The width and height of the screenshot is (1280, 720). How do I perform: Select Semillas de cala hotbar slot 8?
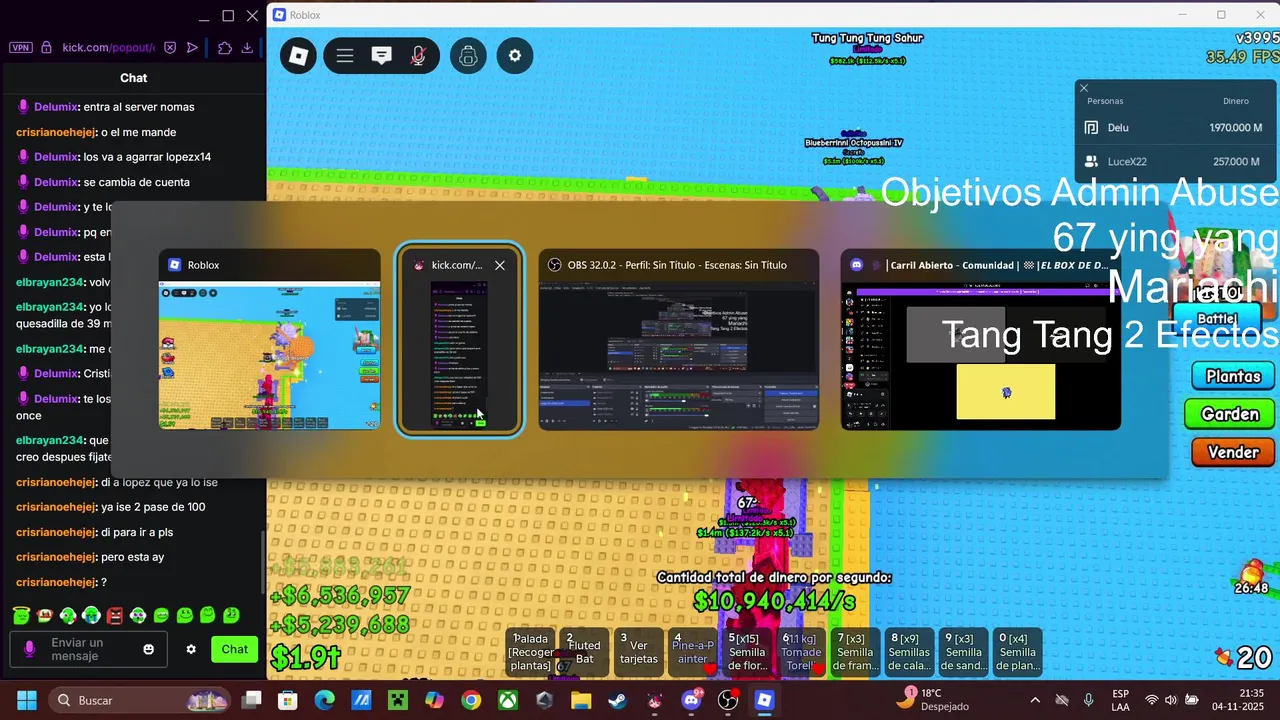click(910, 652)
